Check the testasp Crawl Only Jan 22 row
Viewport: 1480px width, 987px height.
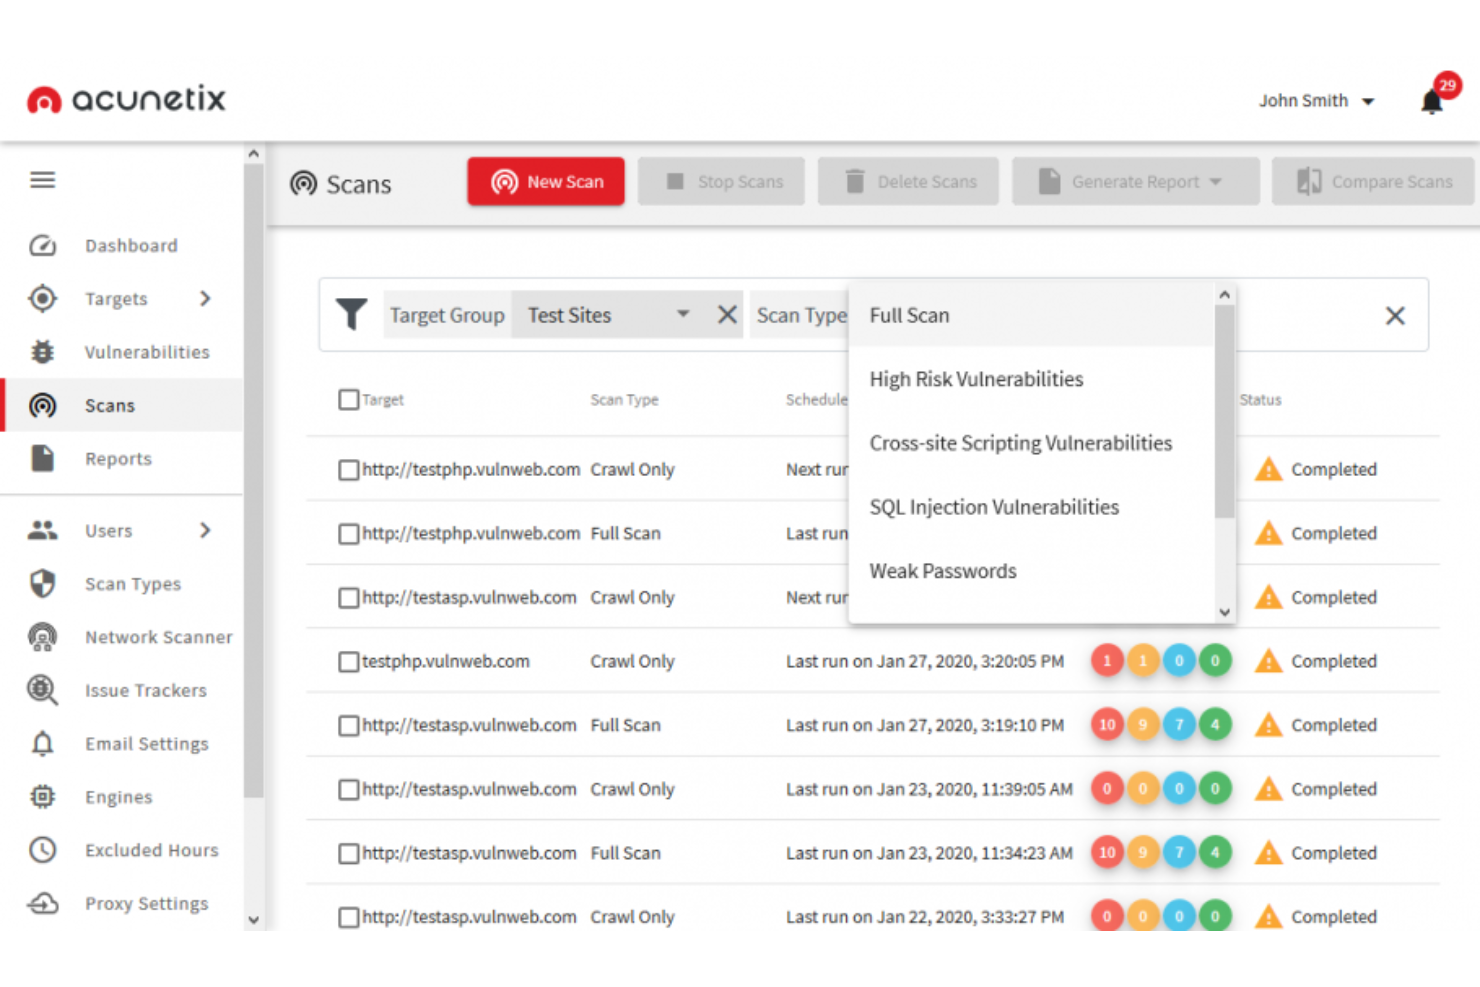(348, 917)
